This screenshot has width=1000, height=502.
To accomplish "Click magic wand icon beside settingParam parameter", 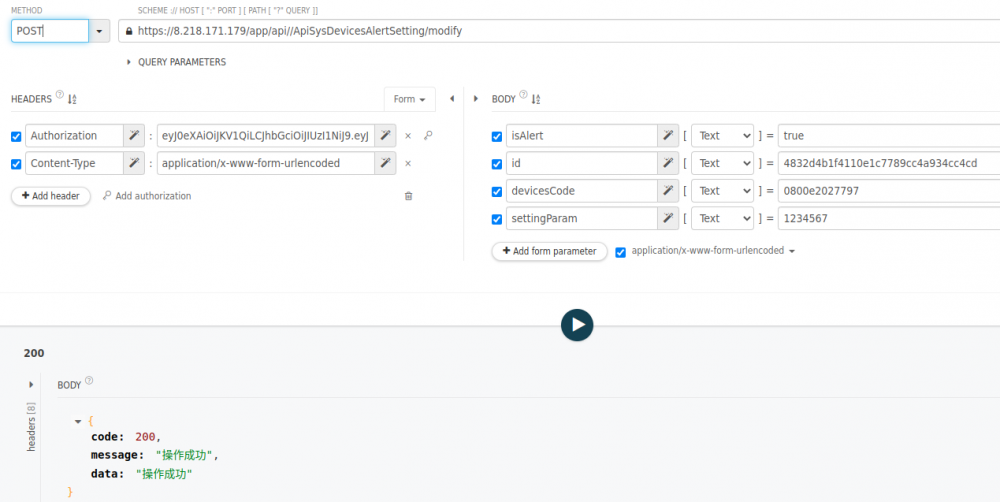I will (667, 218).
